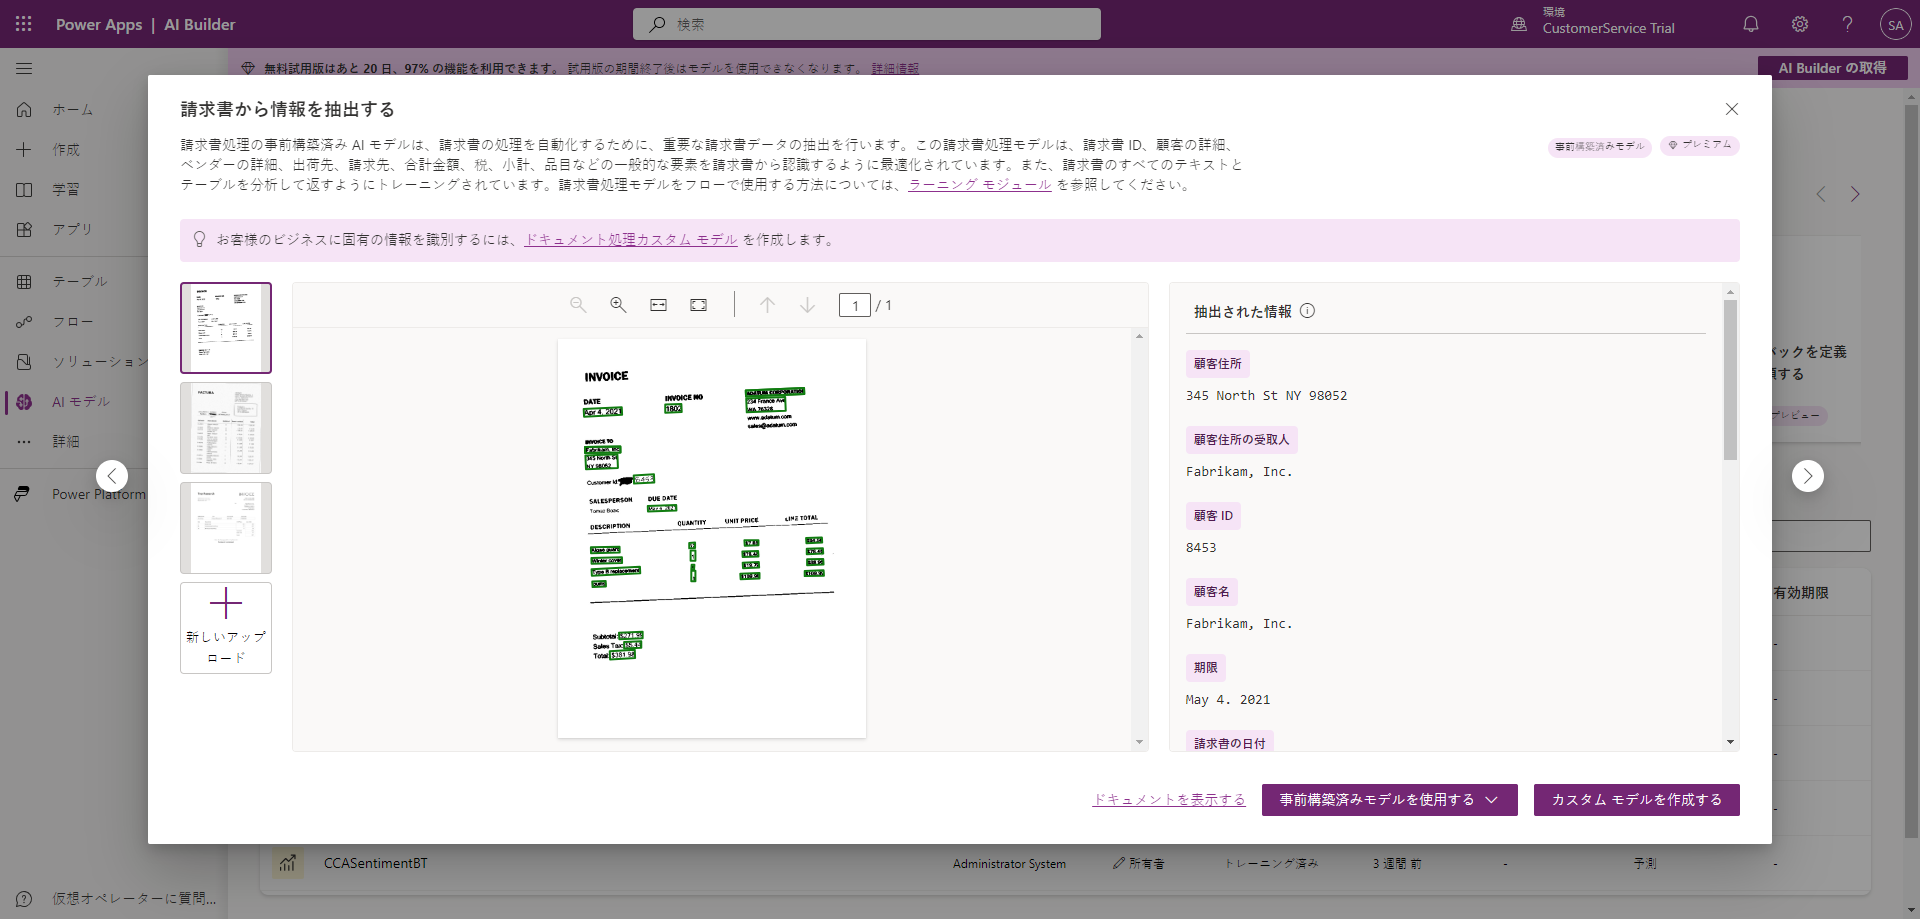Open アプリ in the sidebar

pyautogui.click(x=72, y=230)
